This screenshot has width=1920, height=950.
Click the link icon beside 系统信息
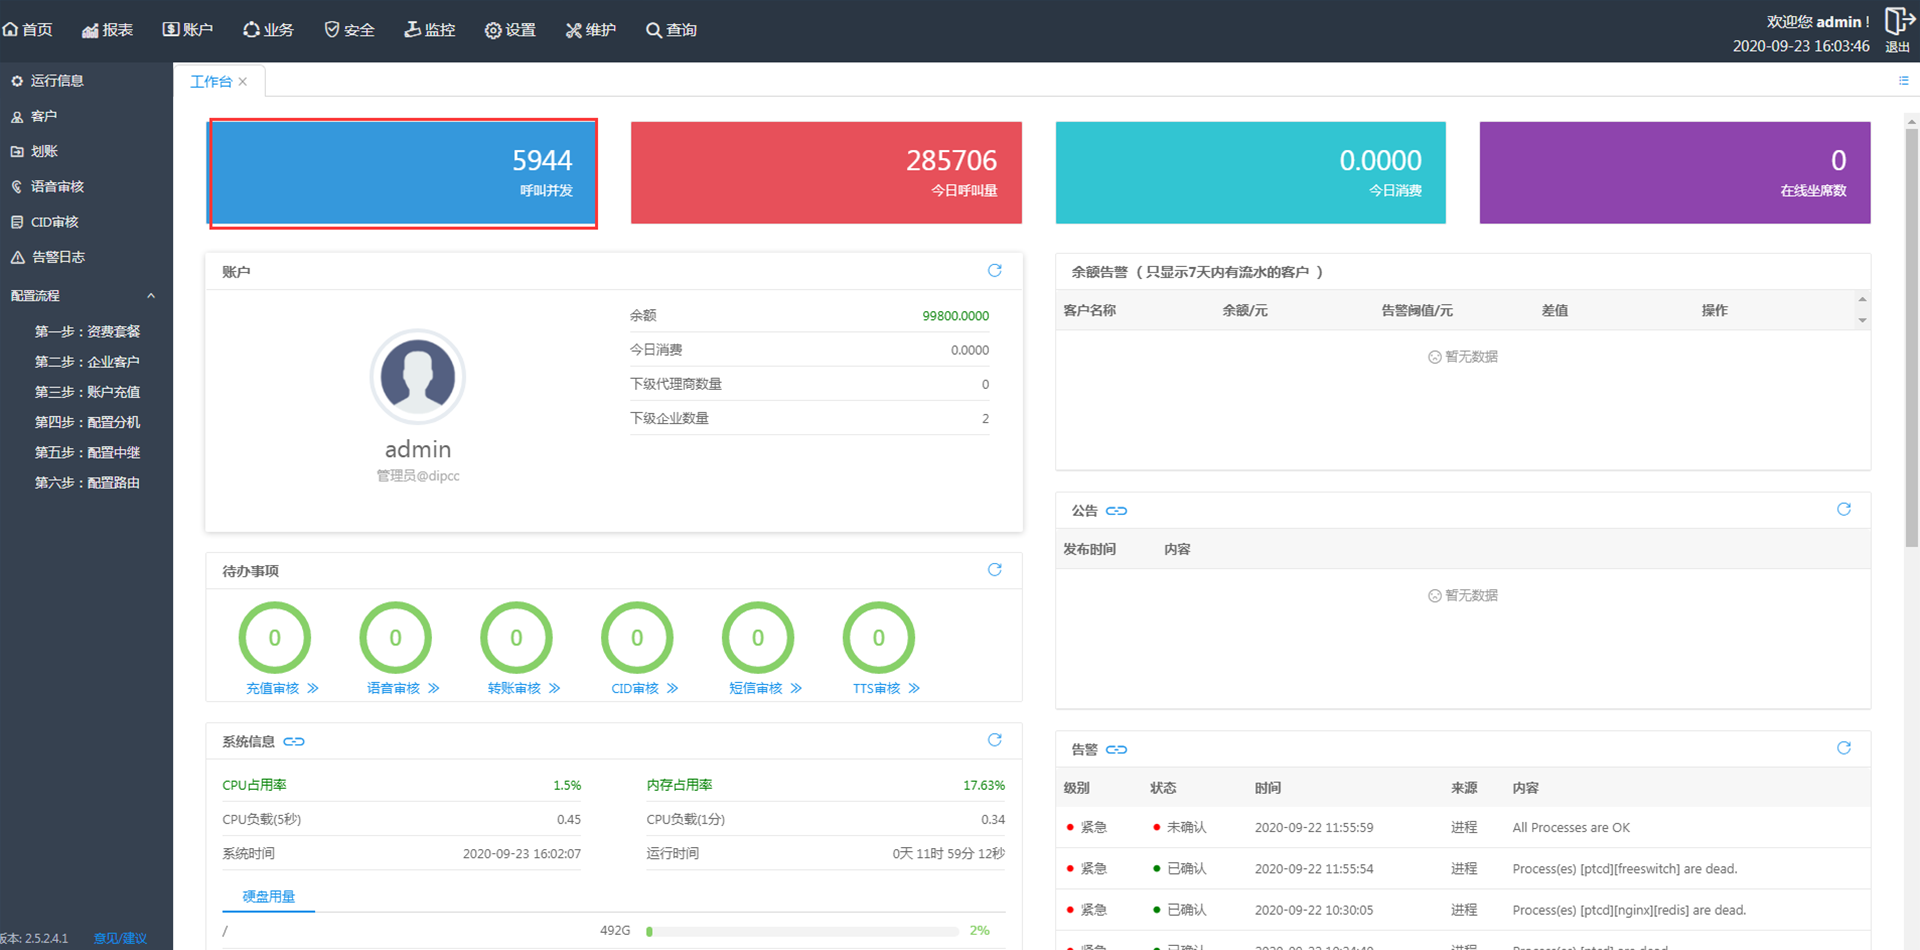(x=294, y=742)
